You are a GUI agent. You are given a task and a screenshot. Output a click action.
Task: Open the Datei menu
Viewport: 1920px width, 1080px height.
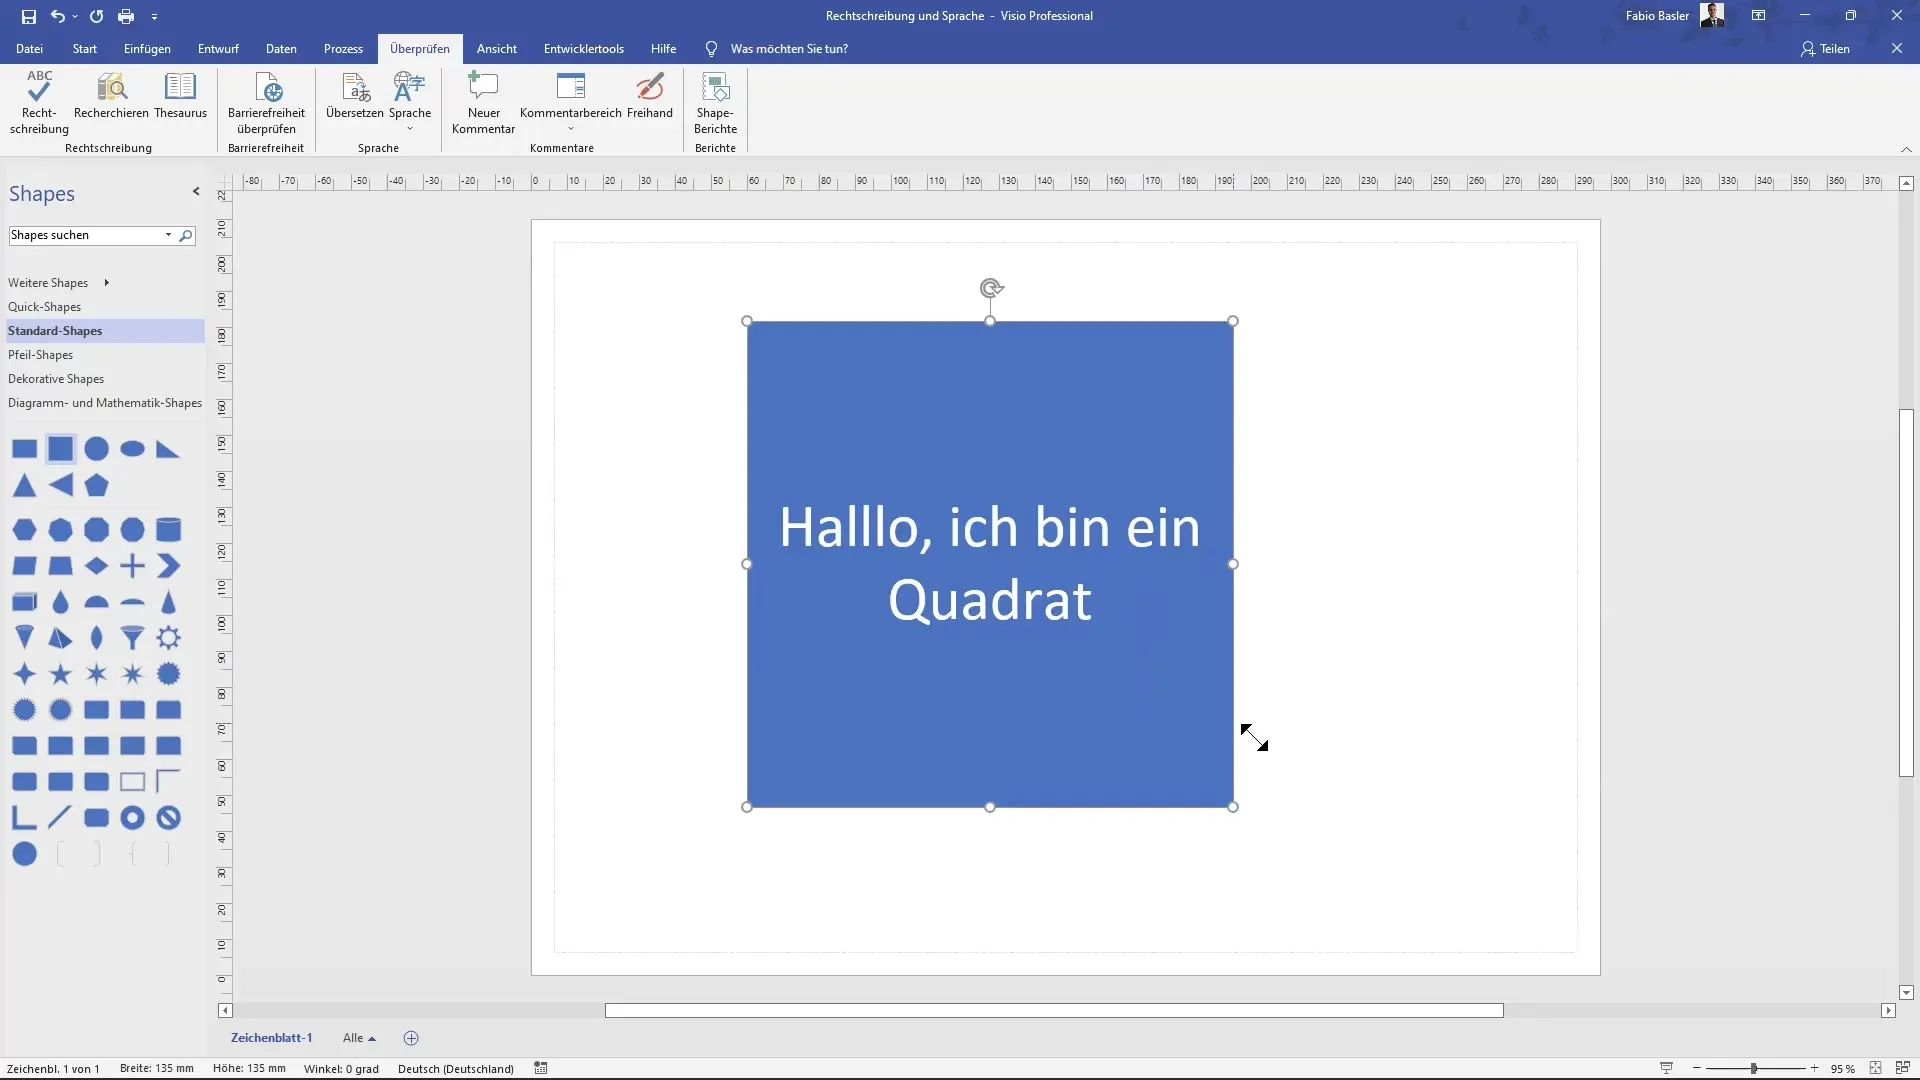click(29, 49)
